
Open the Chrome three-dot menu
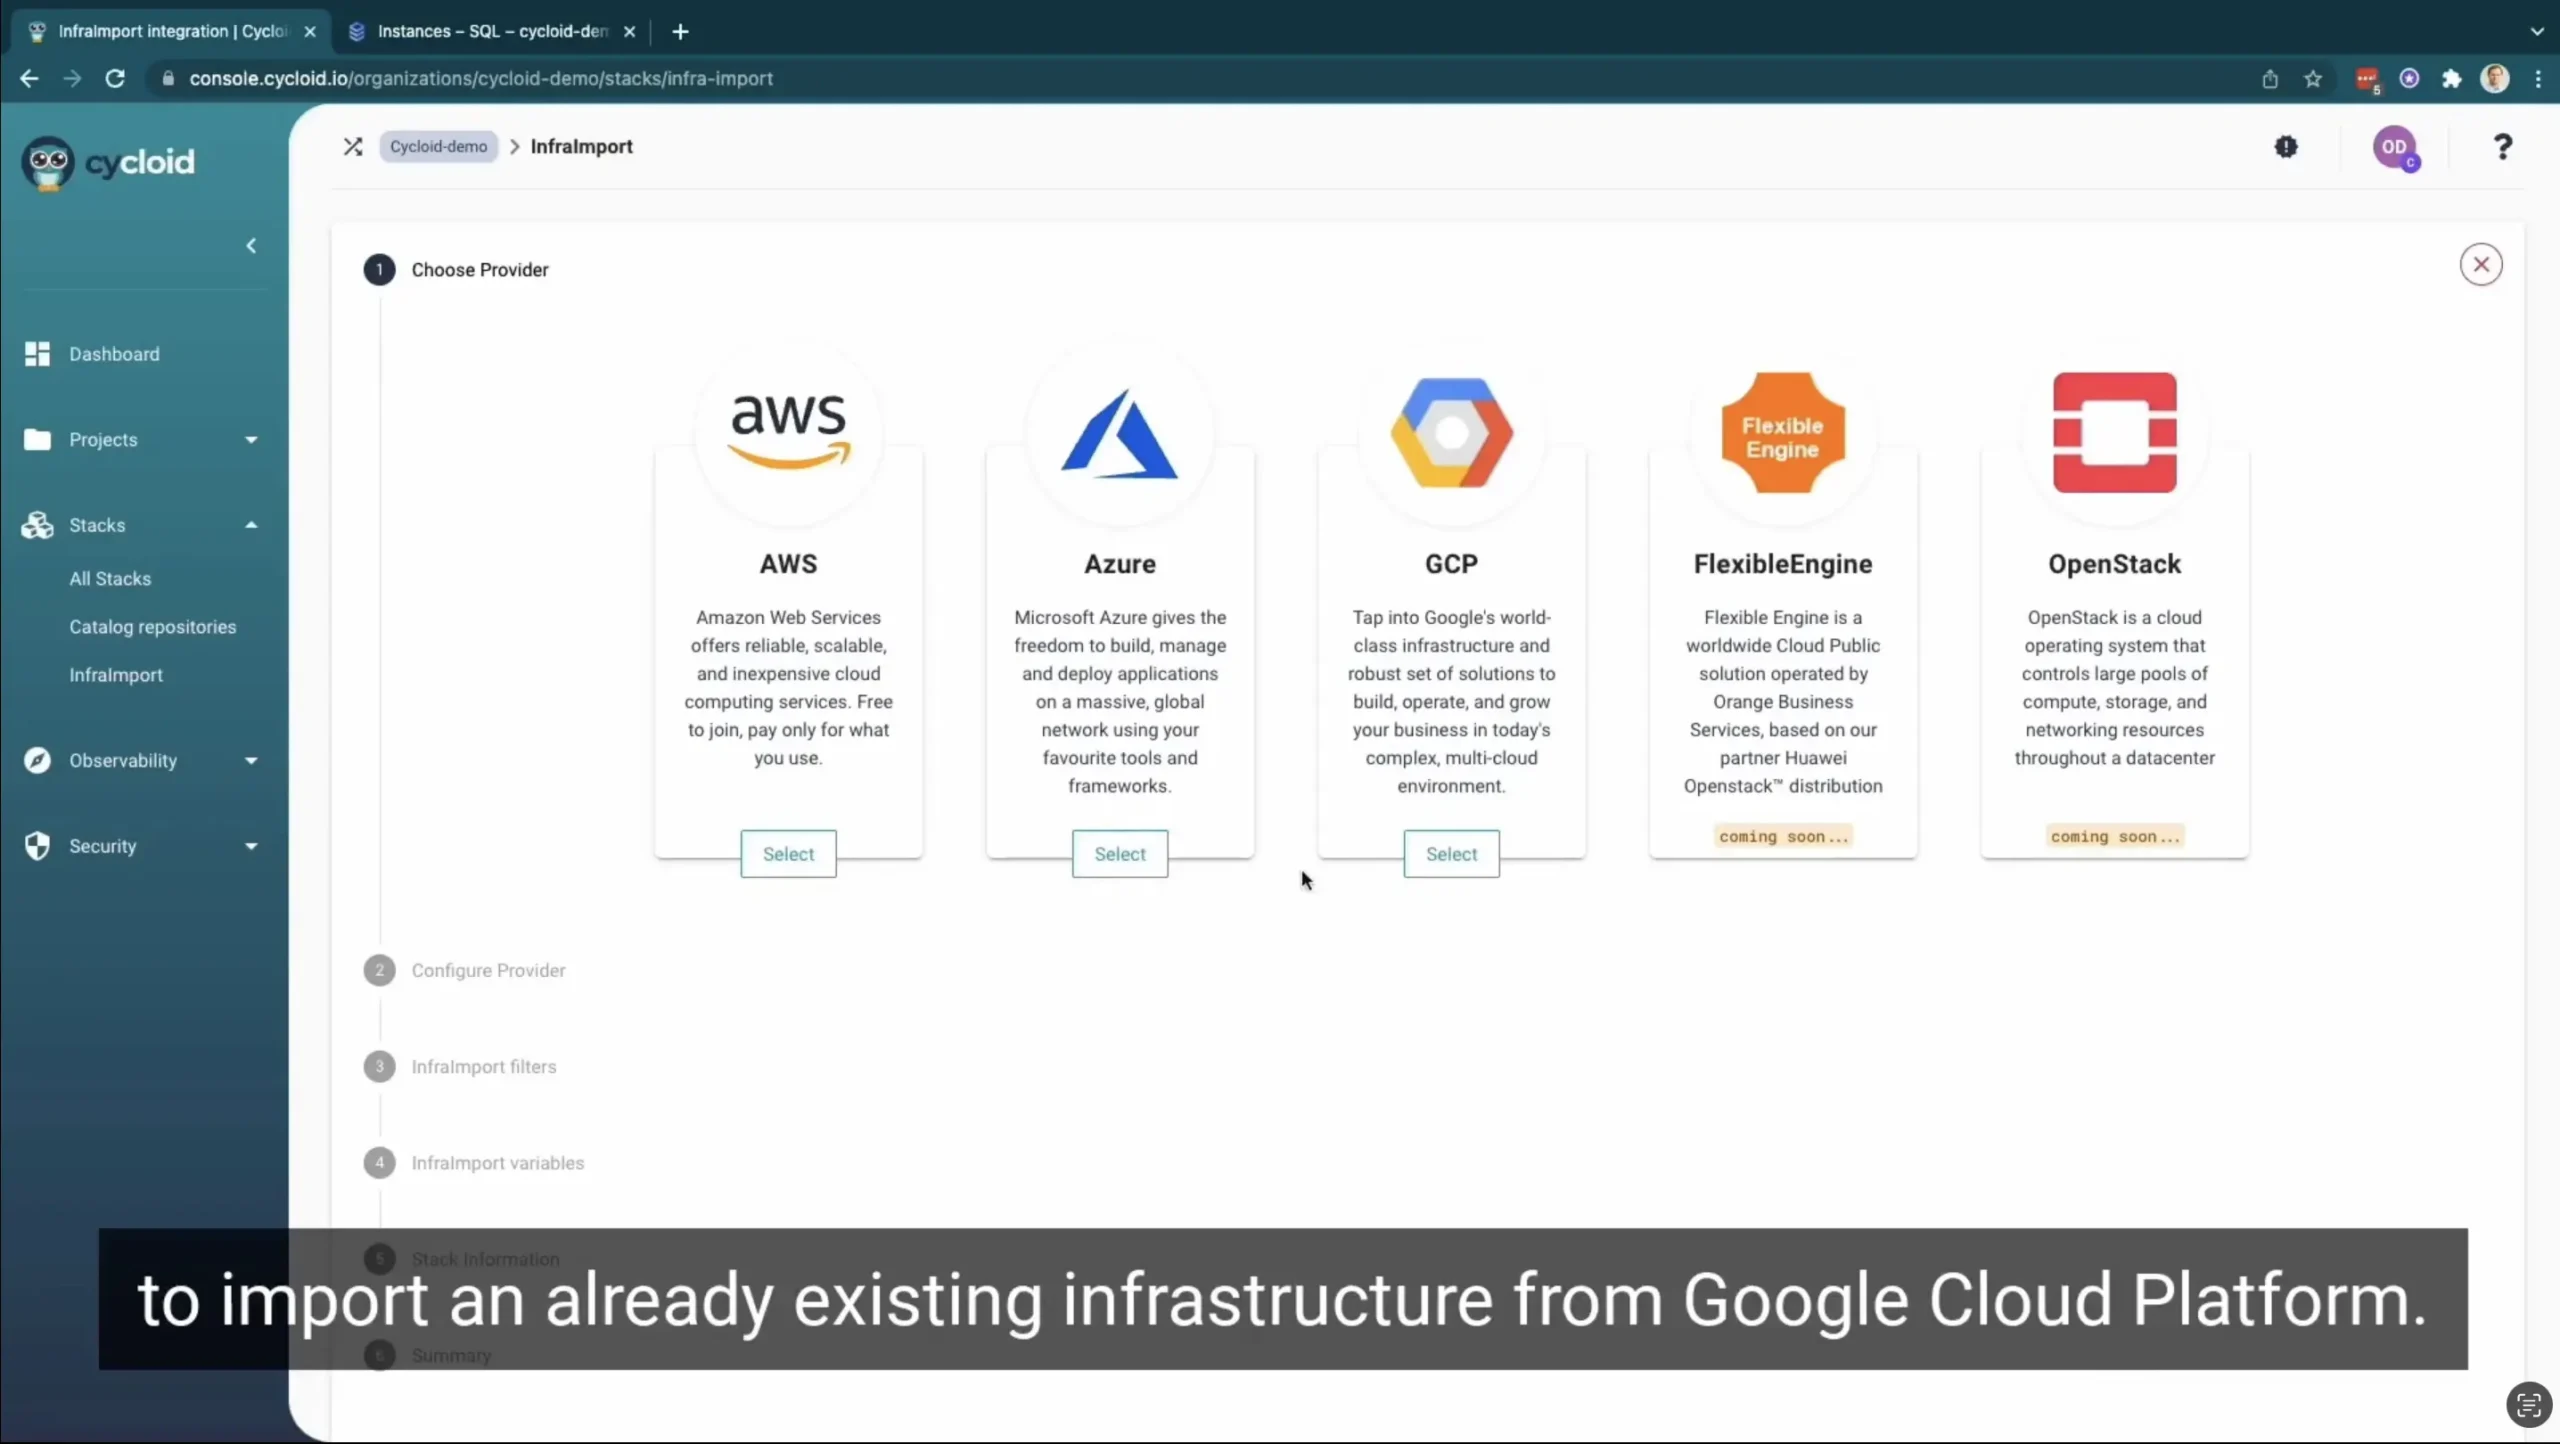coord(2538,79)
